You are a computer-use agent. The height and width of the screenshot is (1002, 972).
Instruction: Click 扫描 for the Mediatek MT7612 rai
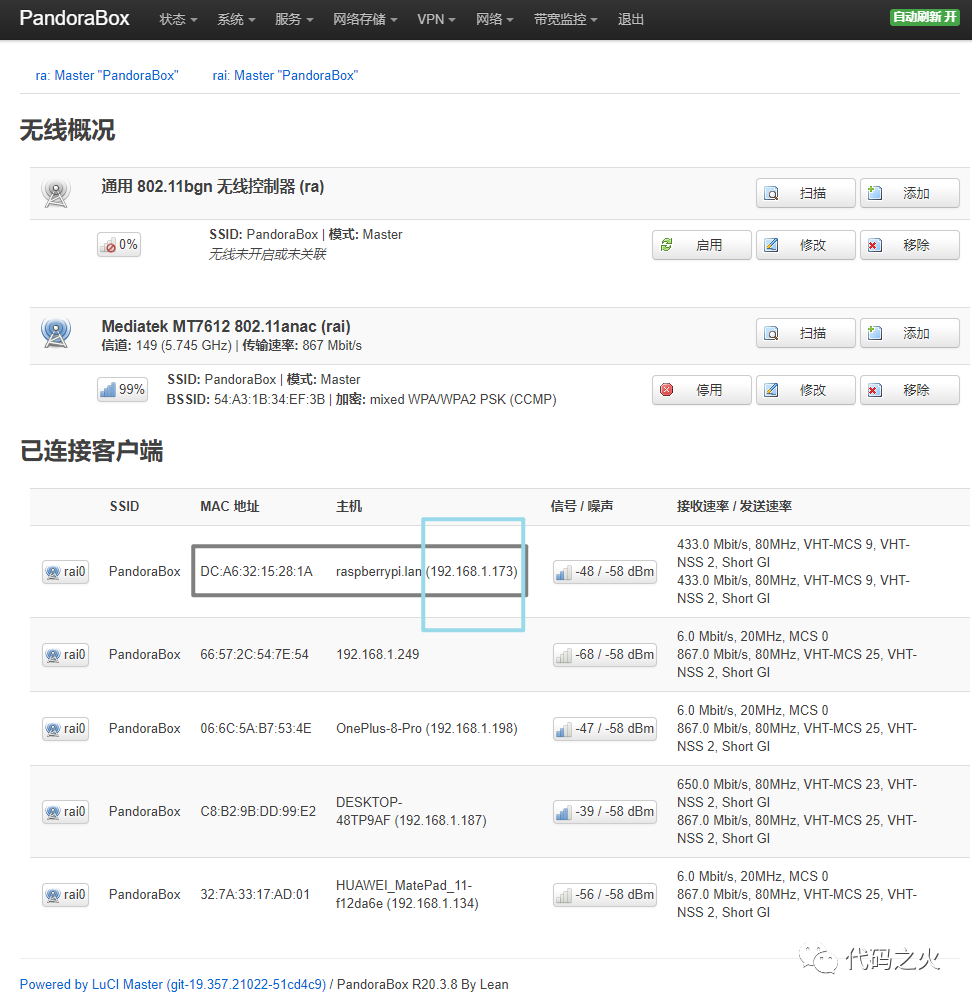click(x=805, y=333)
